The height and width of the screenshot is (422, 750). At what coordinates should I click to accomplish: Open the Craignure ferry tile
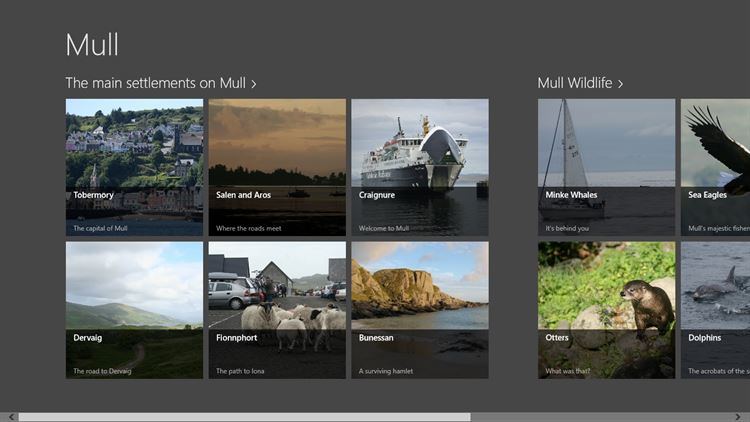click(420, 167)
